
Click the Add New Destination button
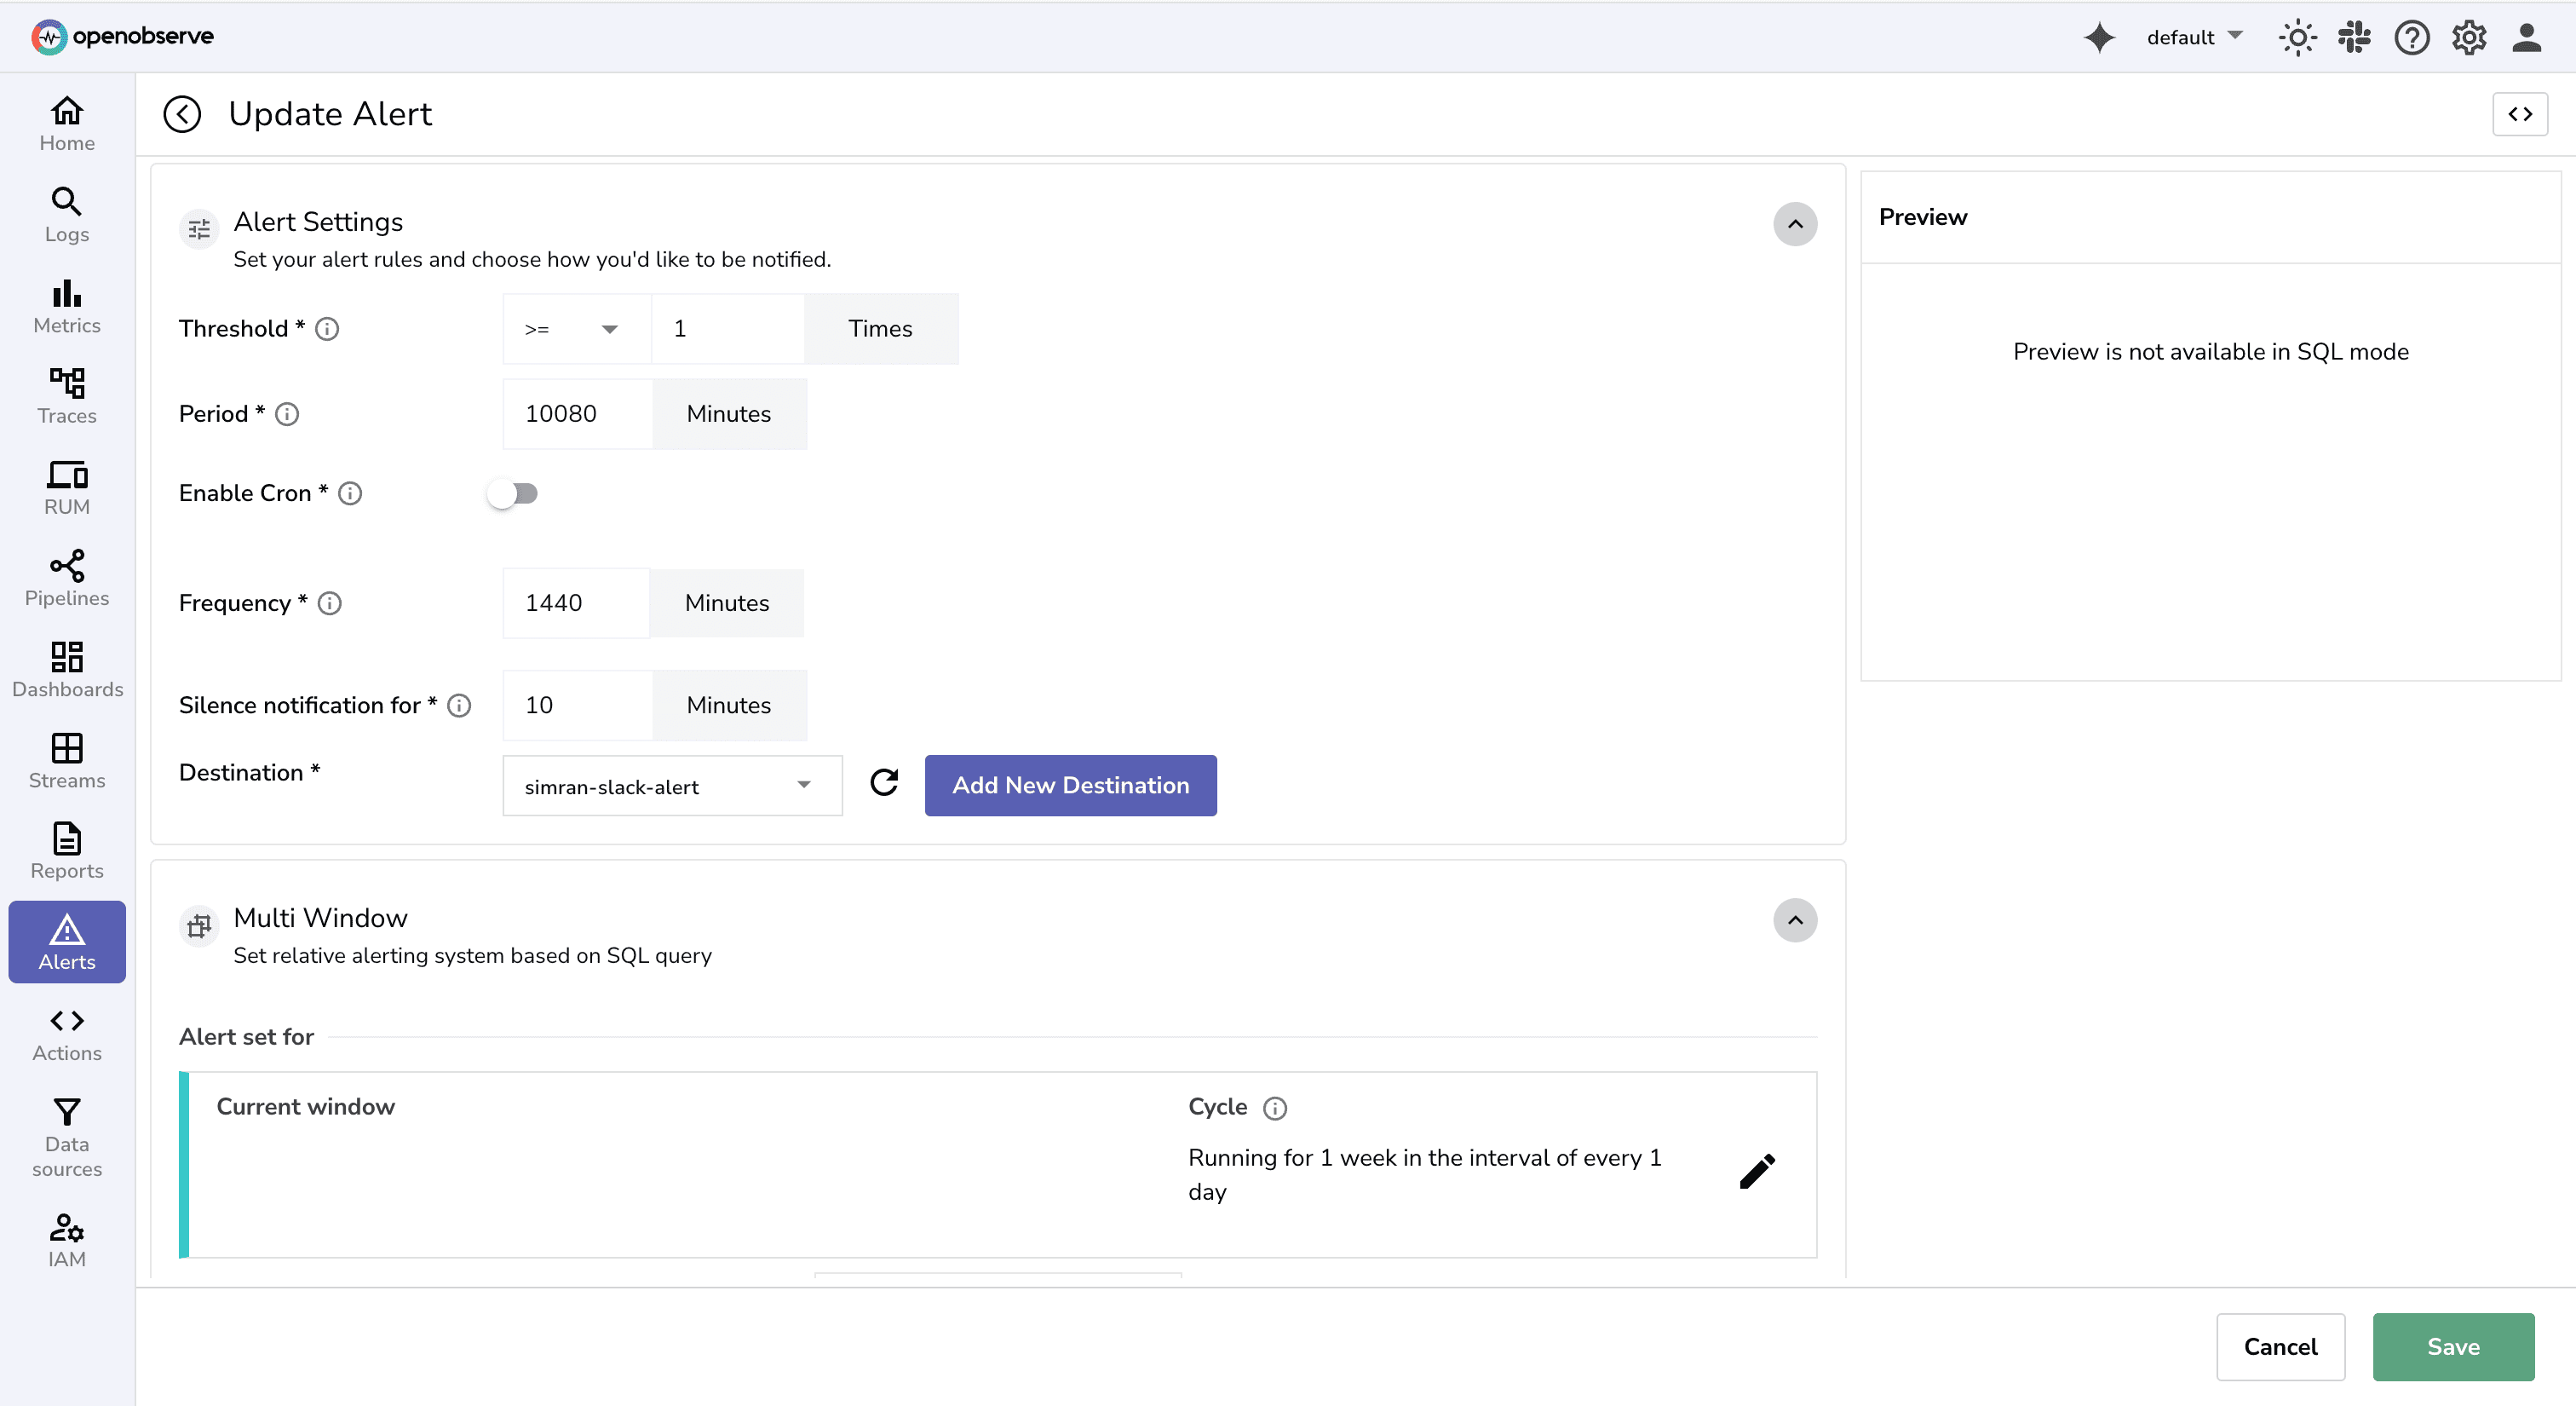(x=1070, y=786)
